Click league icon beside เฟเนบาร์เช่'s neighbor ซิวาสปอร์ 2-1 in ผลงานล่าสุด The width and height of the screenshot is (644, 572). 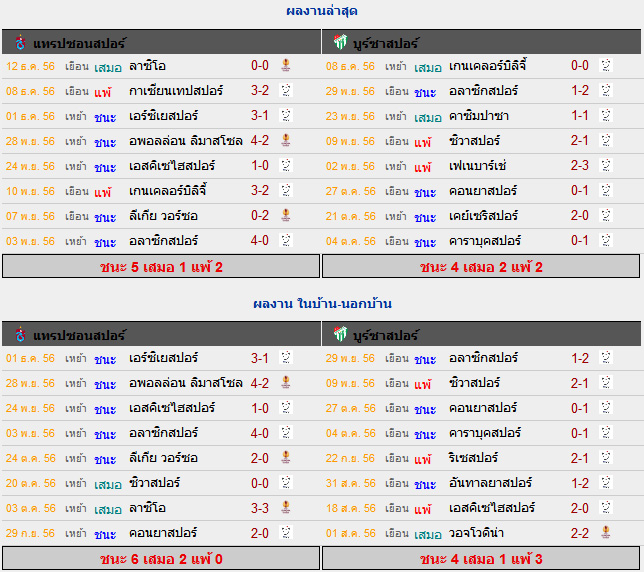pyautogui.click(x=606, y=140)
